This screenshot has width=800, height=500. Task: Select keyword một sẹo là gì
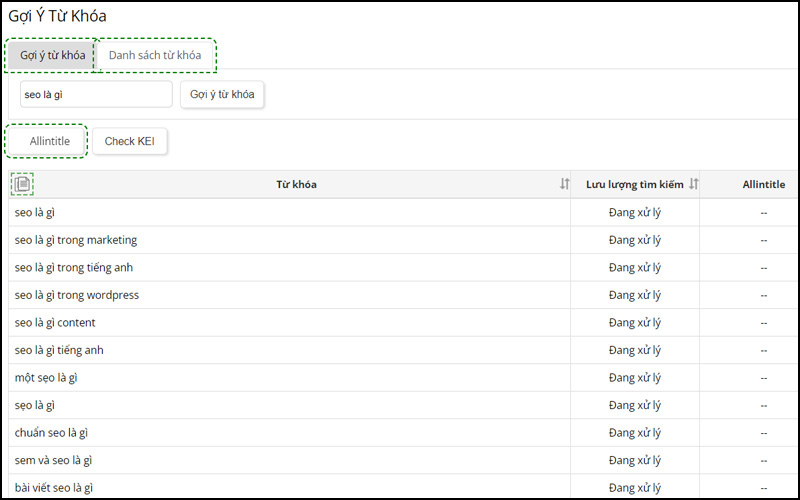(46, 378)
